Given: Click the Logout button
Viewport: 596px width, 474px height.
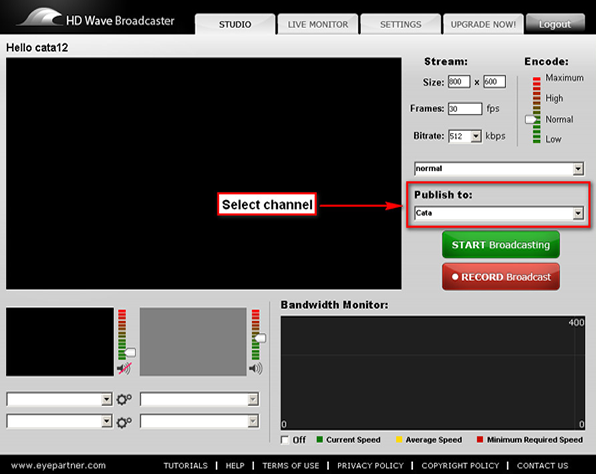Looking at the screenshot, I should pyautogui.click(x=555, y=24).
